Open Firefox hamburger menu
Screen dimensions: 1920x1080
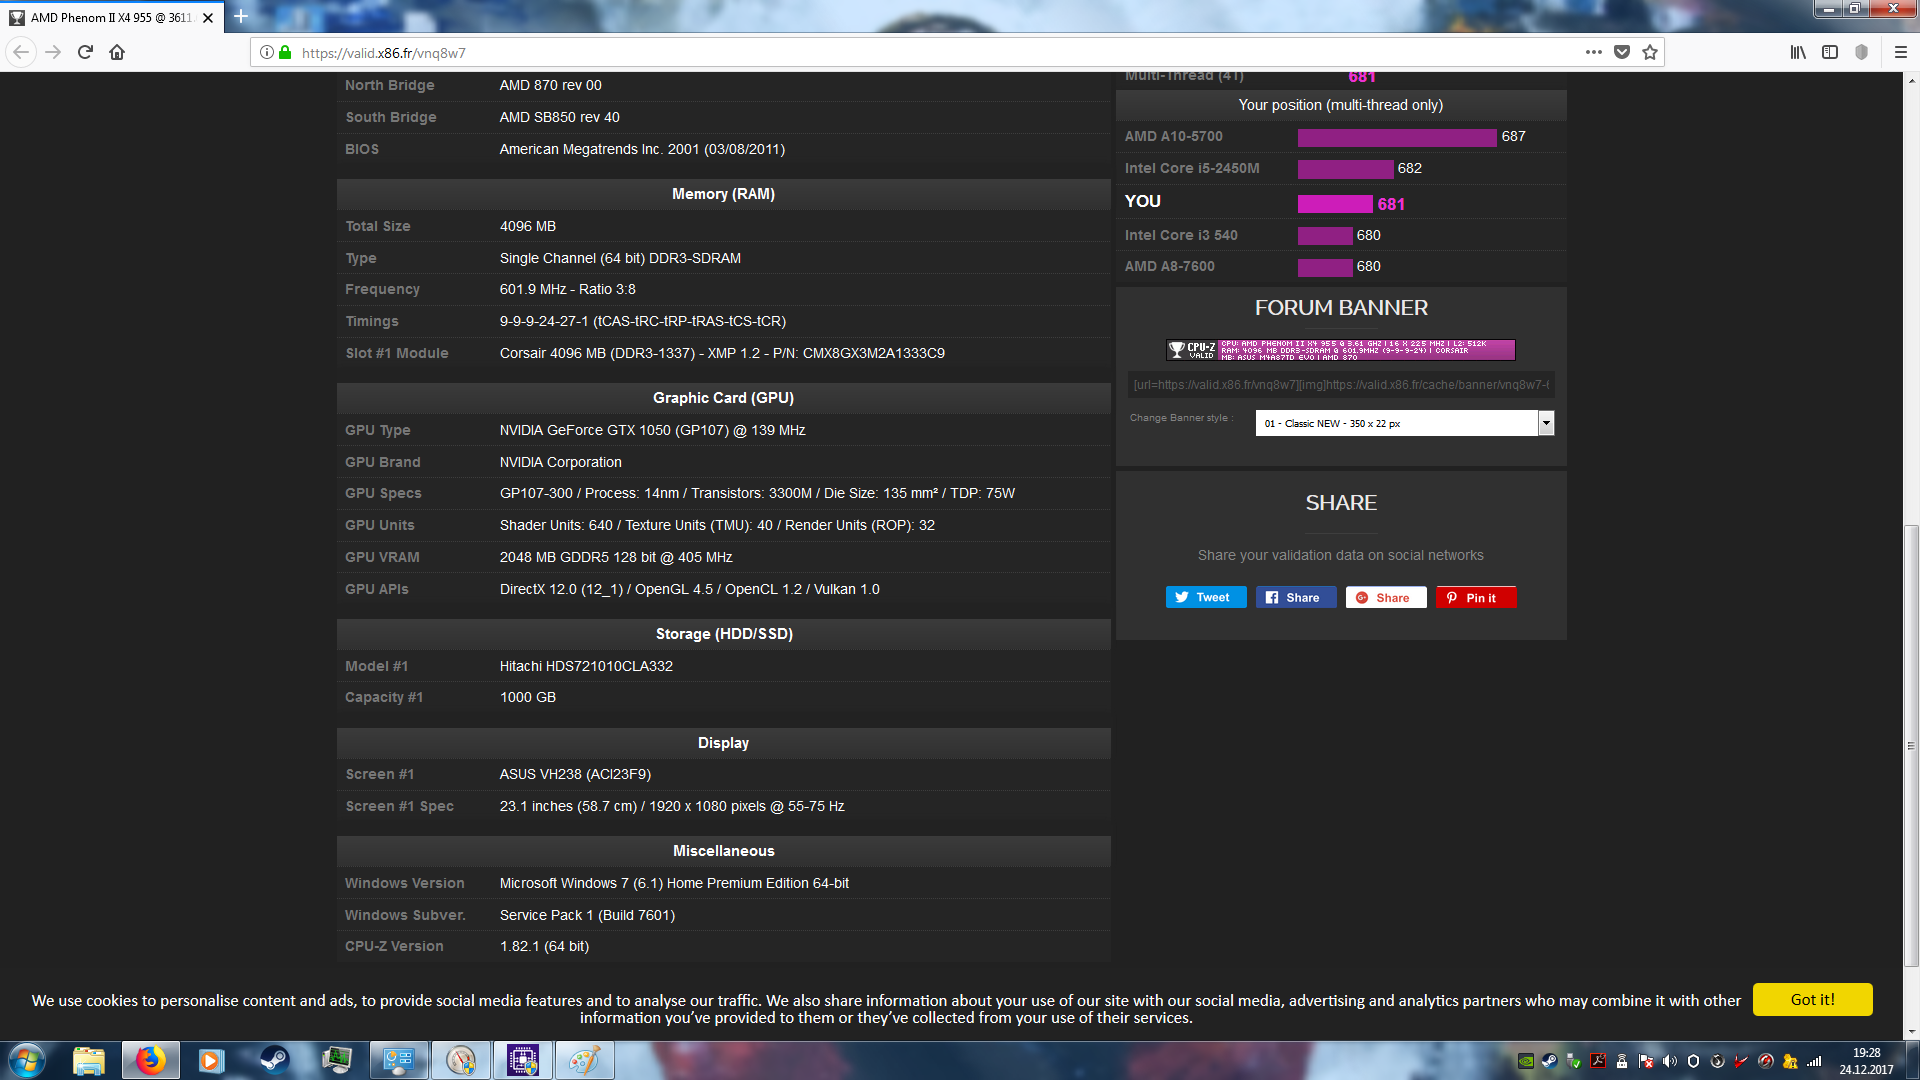1901,52
